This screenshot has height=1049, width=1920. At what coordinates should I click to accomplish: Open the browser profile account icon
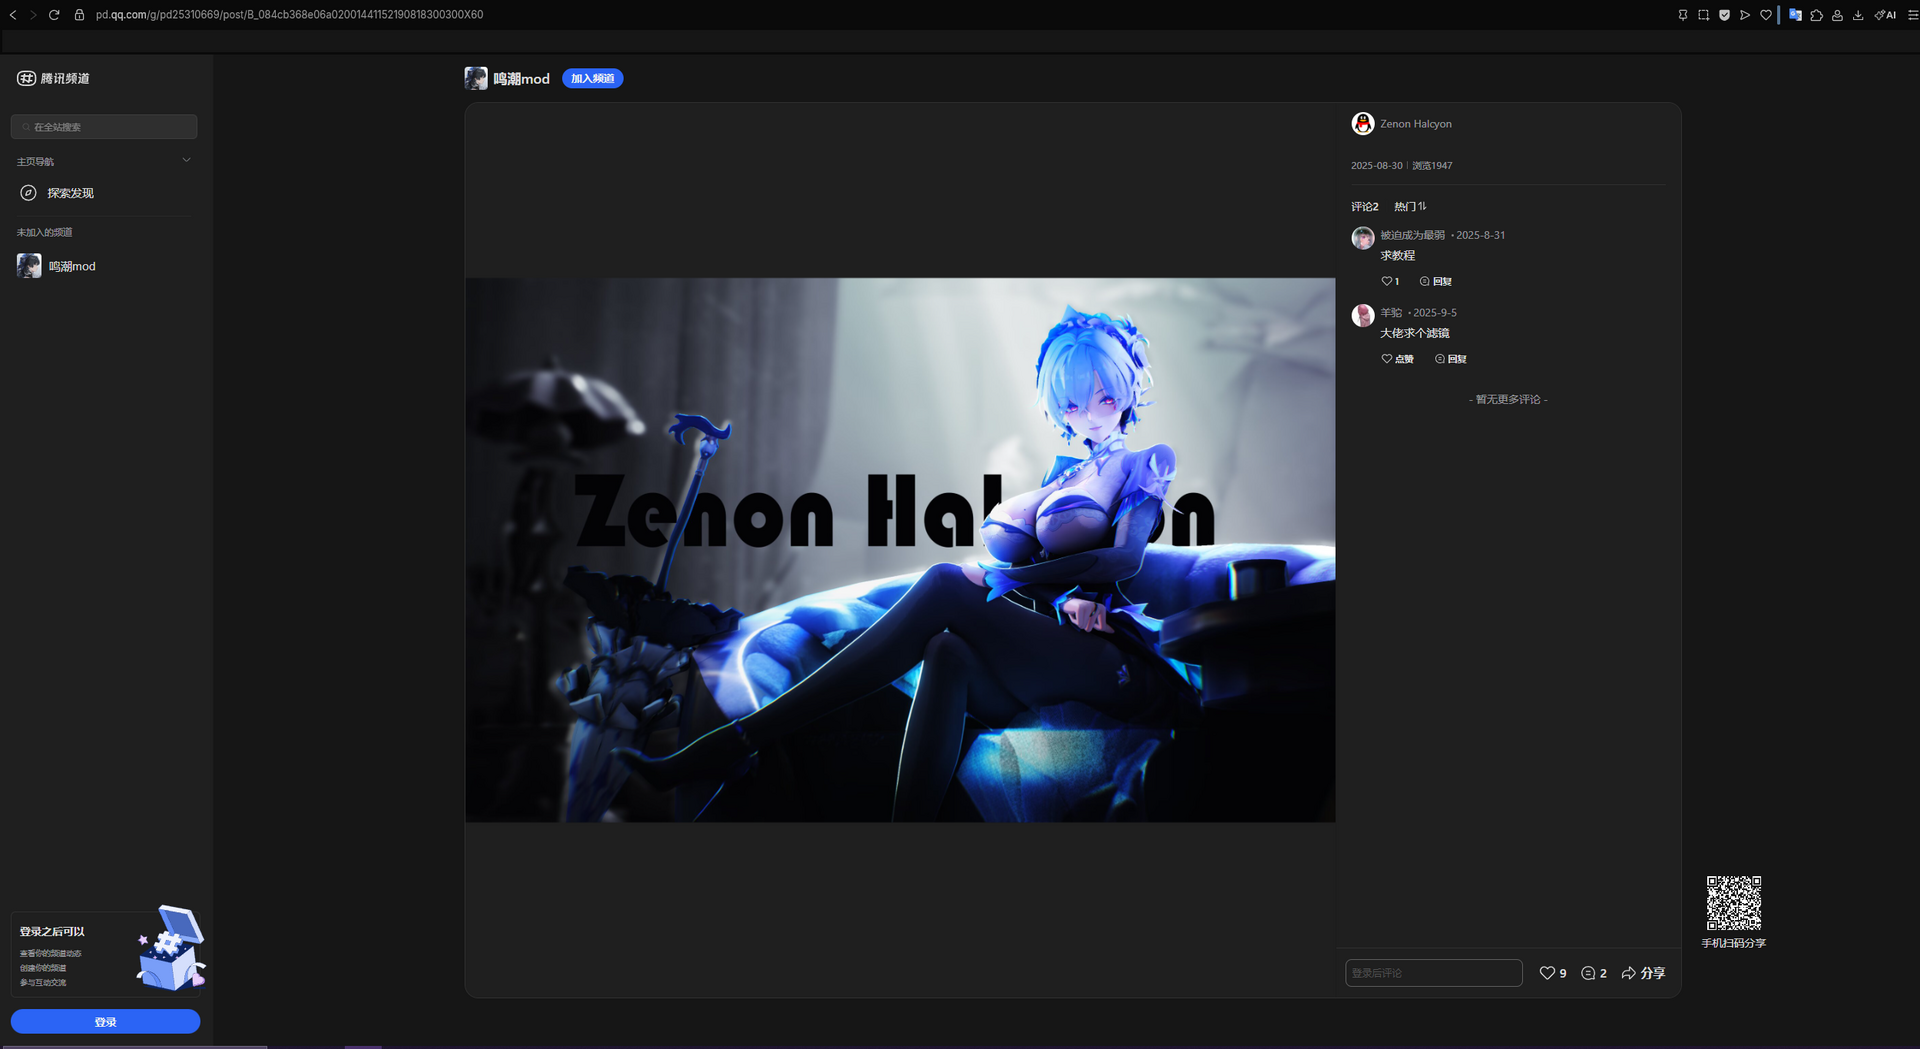pos(1838,15)
